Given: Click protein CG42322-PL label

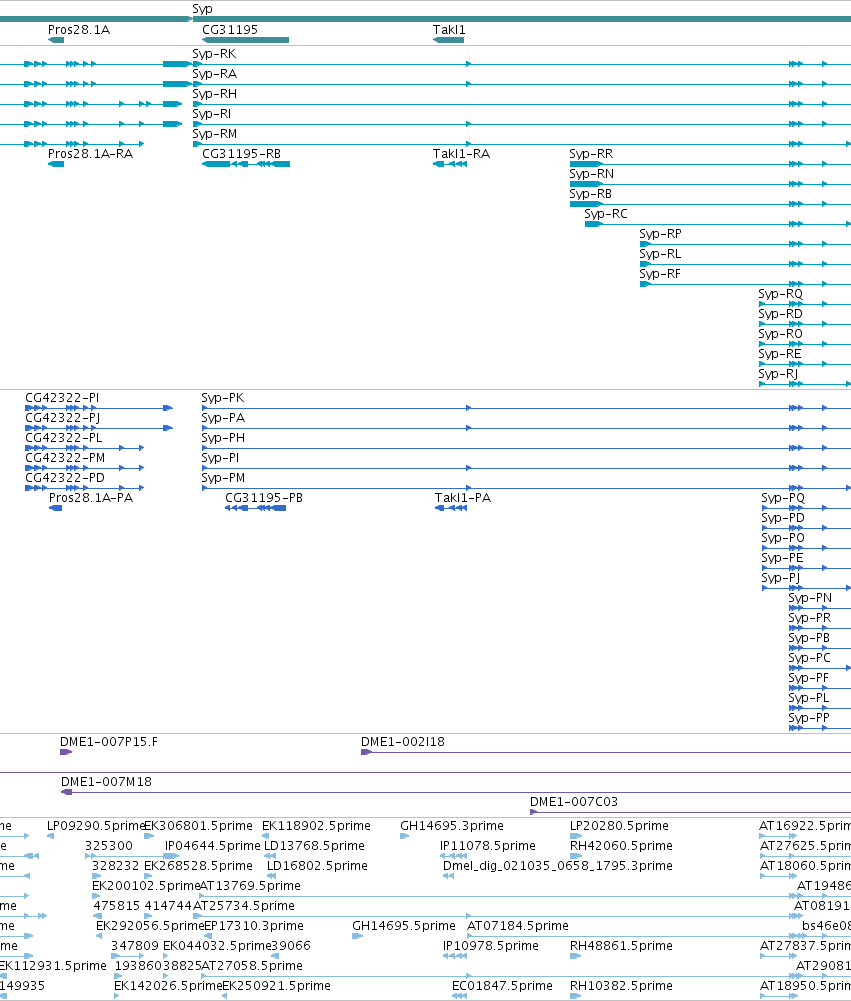Looking at the screenshot, I should 64,438.
